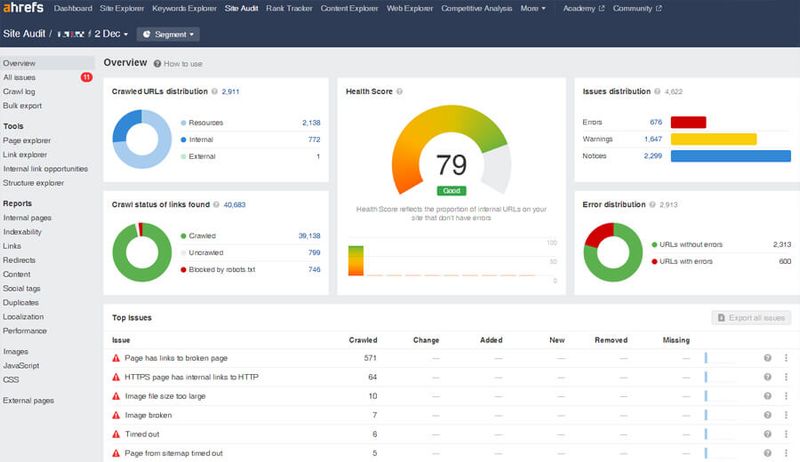Click the Health Score gauge showing 79
The image size is (800, 462).
point(451,150)
